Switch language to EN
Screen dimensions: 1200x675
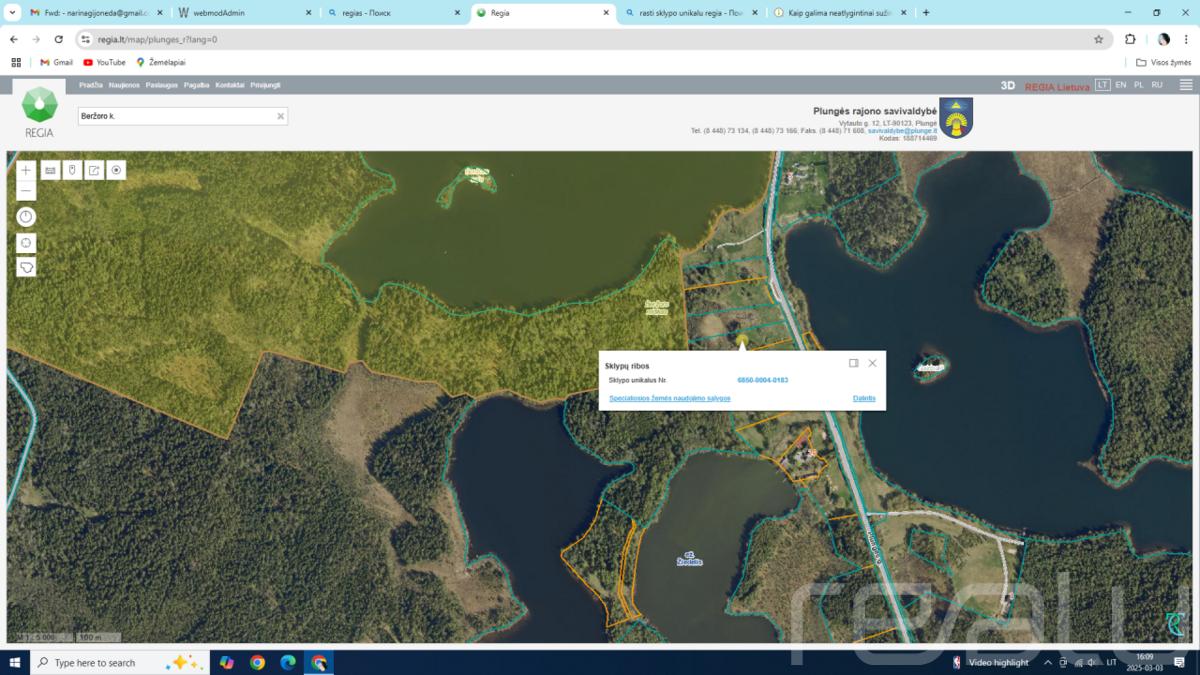click(1121, 85)
